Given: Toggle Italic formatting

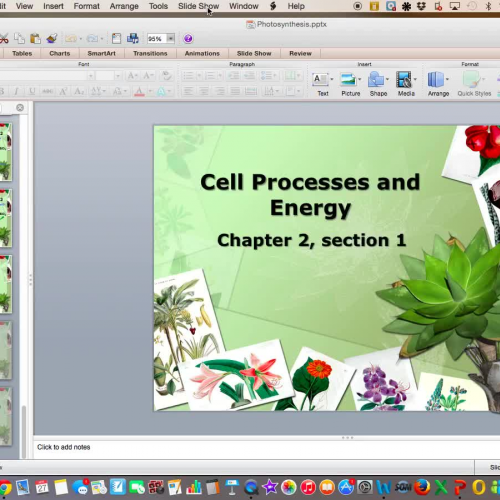Looking at the screenshot, I should pos(16,91).
